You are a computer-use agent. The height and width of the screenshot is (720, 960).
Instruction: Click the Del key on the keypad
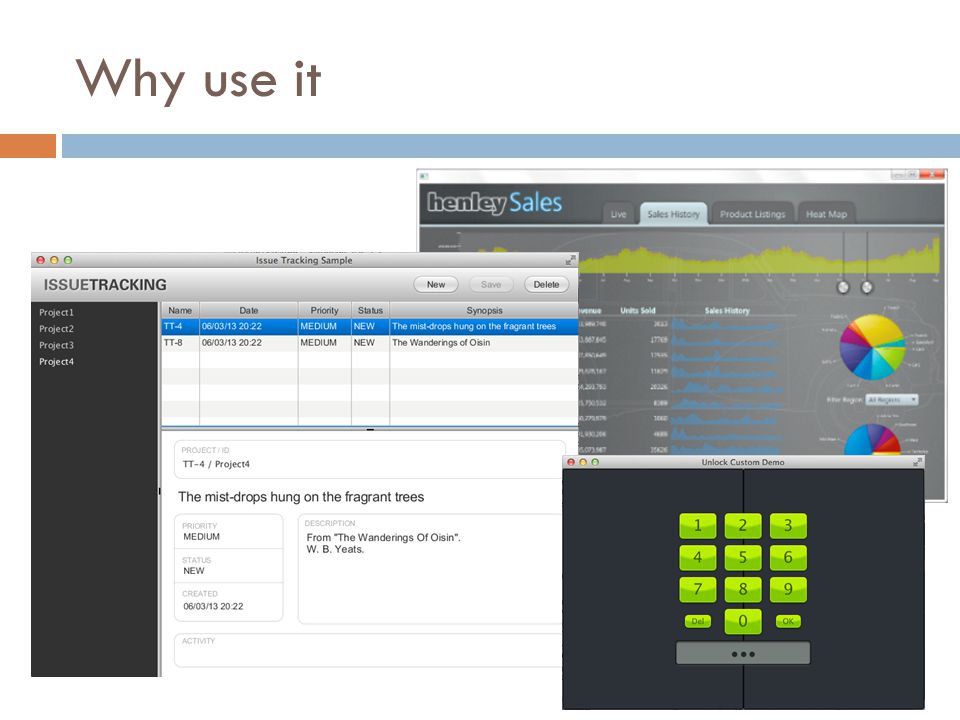point(697,621)
